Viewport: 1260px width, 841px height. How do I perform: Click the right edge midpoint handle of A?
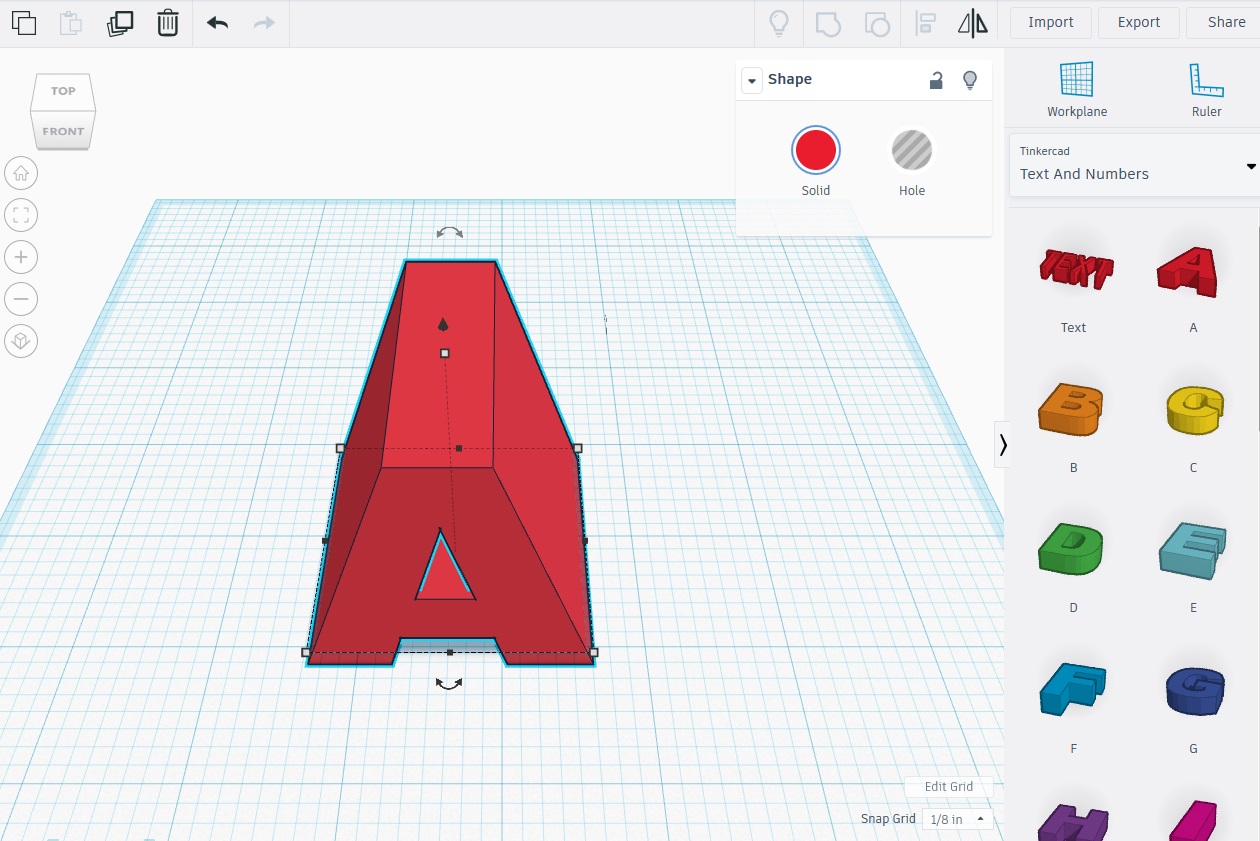585,541
